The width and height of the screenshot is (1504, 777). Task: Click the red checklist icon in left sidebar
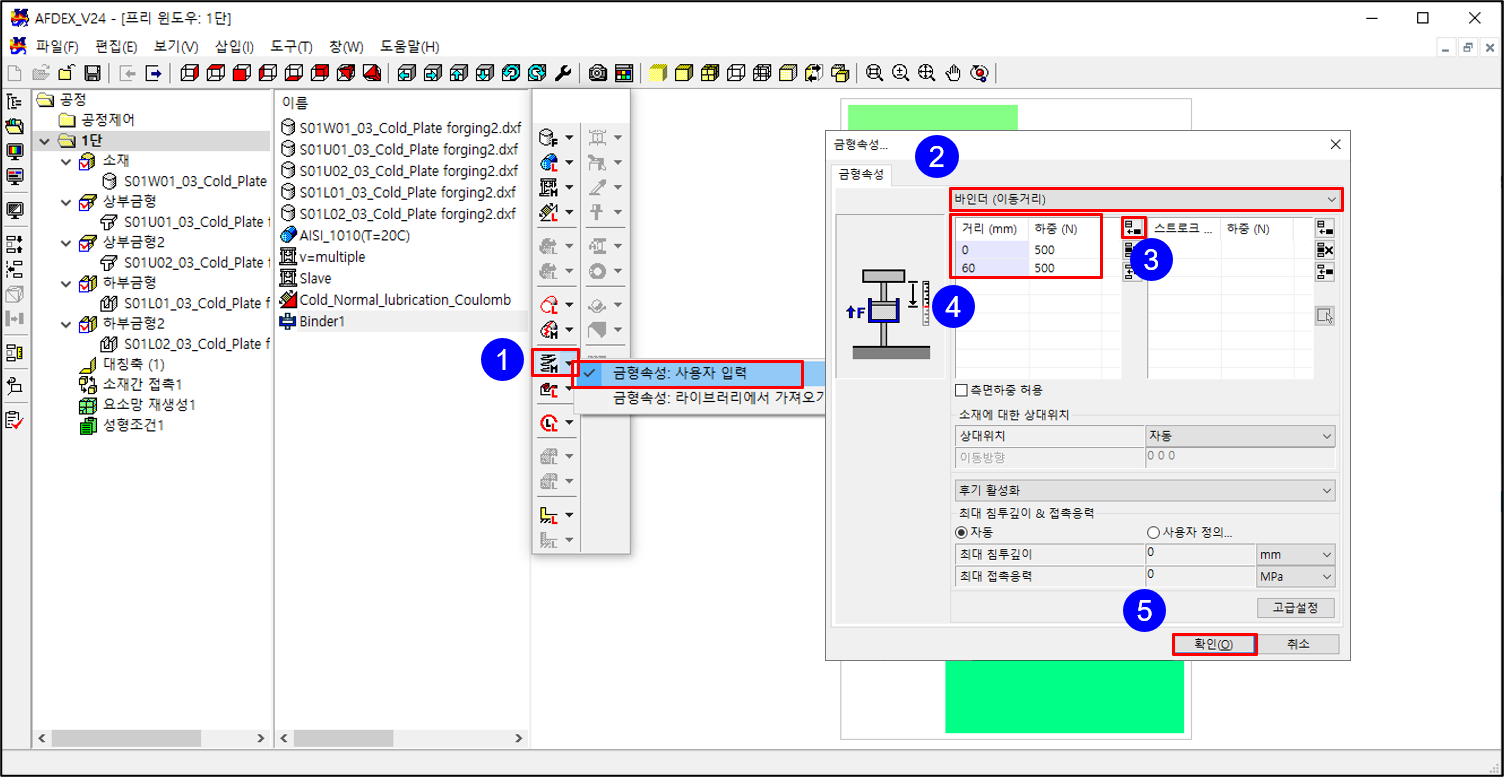coord(15,420)
